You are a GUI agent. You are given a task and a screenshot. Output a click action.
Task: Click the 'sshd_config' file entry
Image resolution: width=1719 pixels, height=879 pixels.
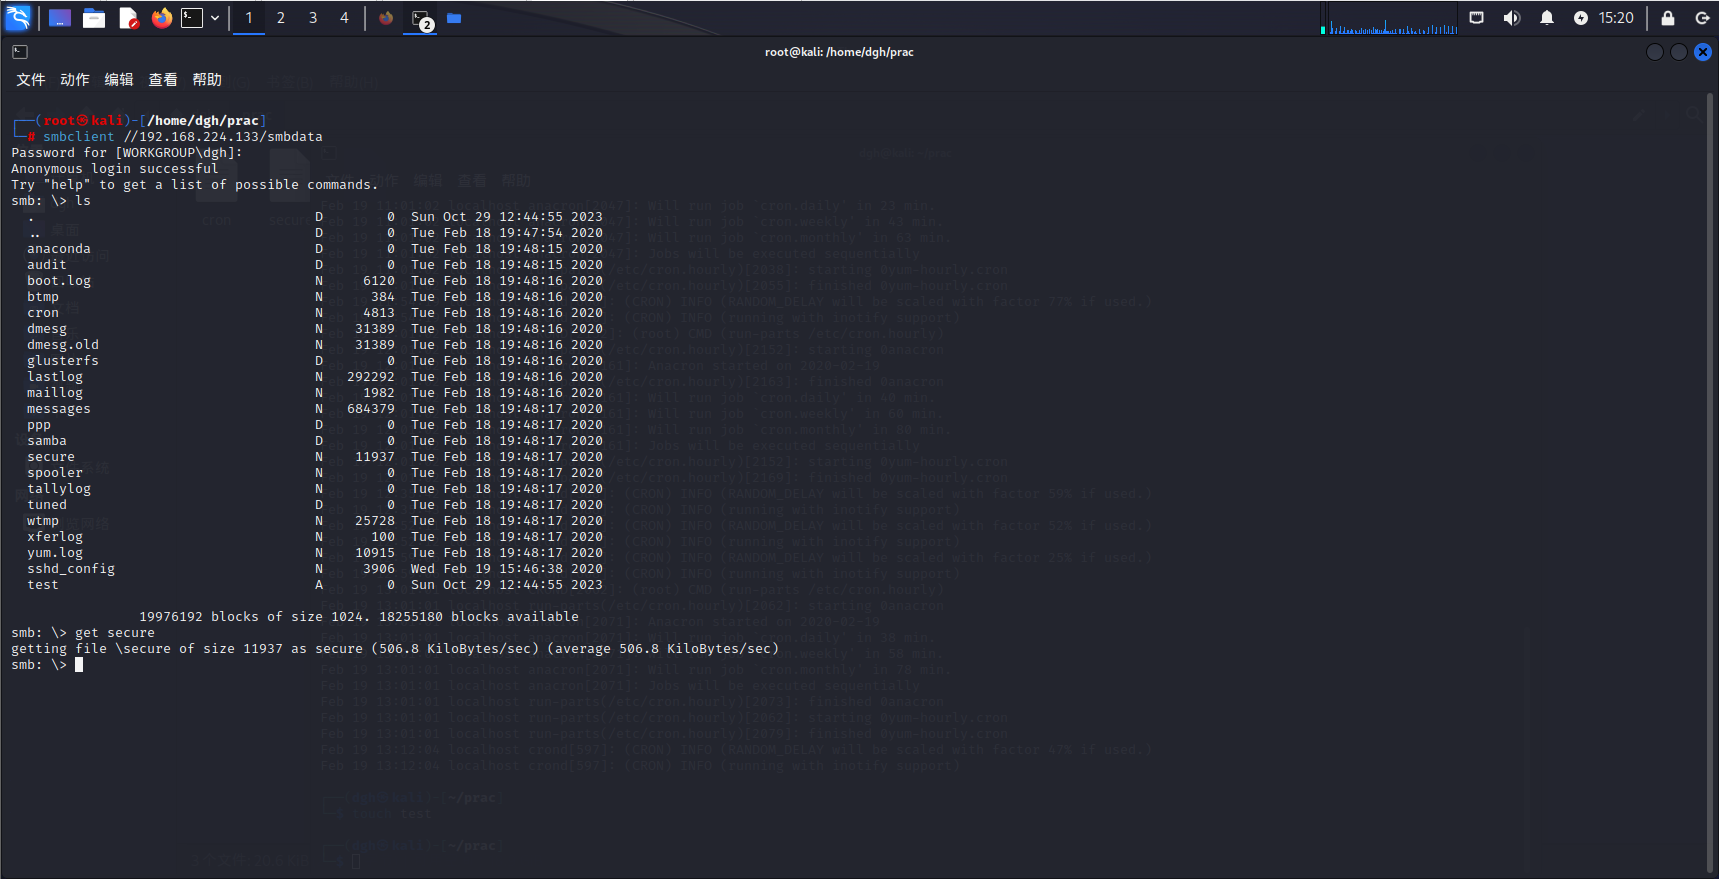(71, 569)
